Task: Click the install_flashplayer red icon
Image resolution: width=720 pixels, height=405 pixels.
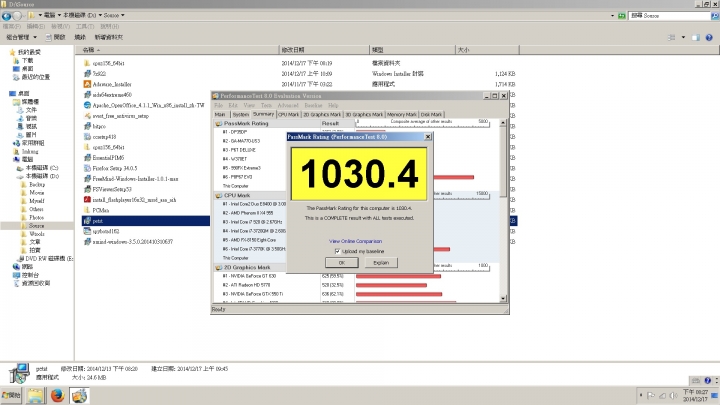Action: click(87, 200)
